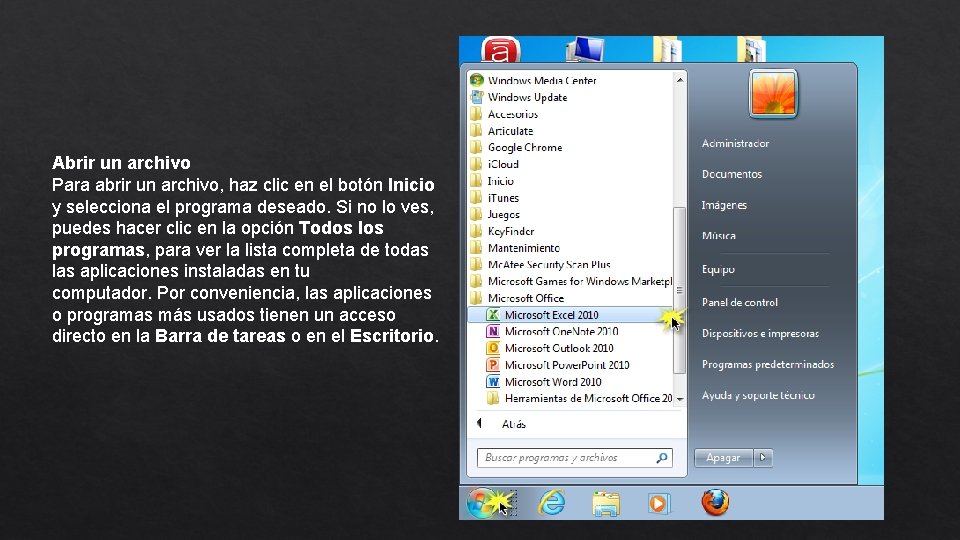Click the Buscar programas y archivos field
This screenshot has height=540, width=960.
pyautogui.click(x=574, y=457)
